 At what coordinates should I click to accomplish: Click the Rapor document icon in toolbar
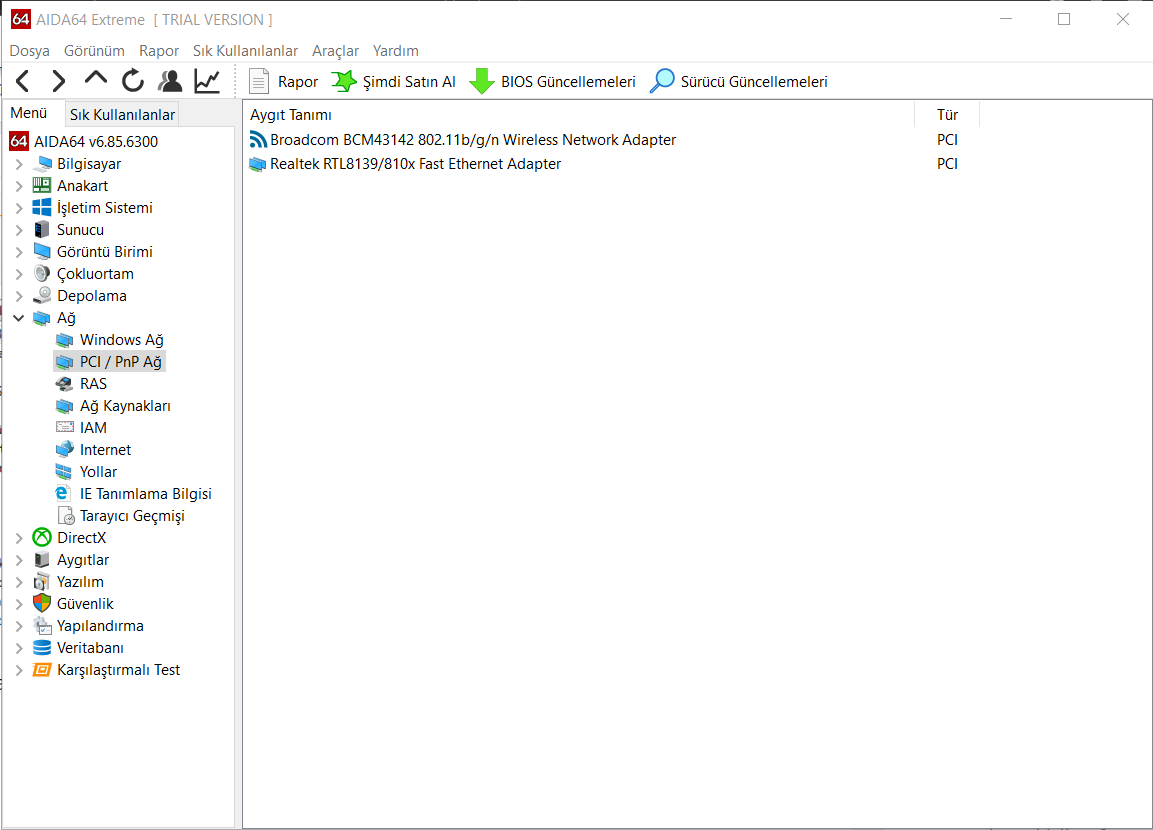259,82
